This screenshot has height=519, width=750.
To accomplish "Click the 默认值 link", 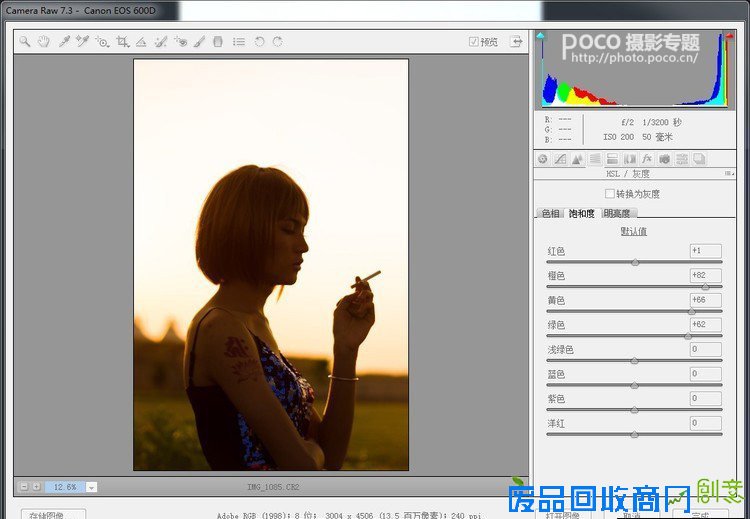I will [633, 231].
